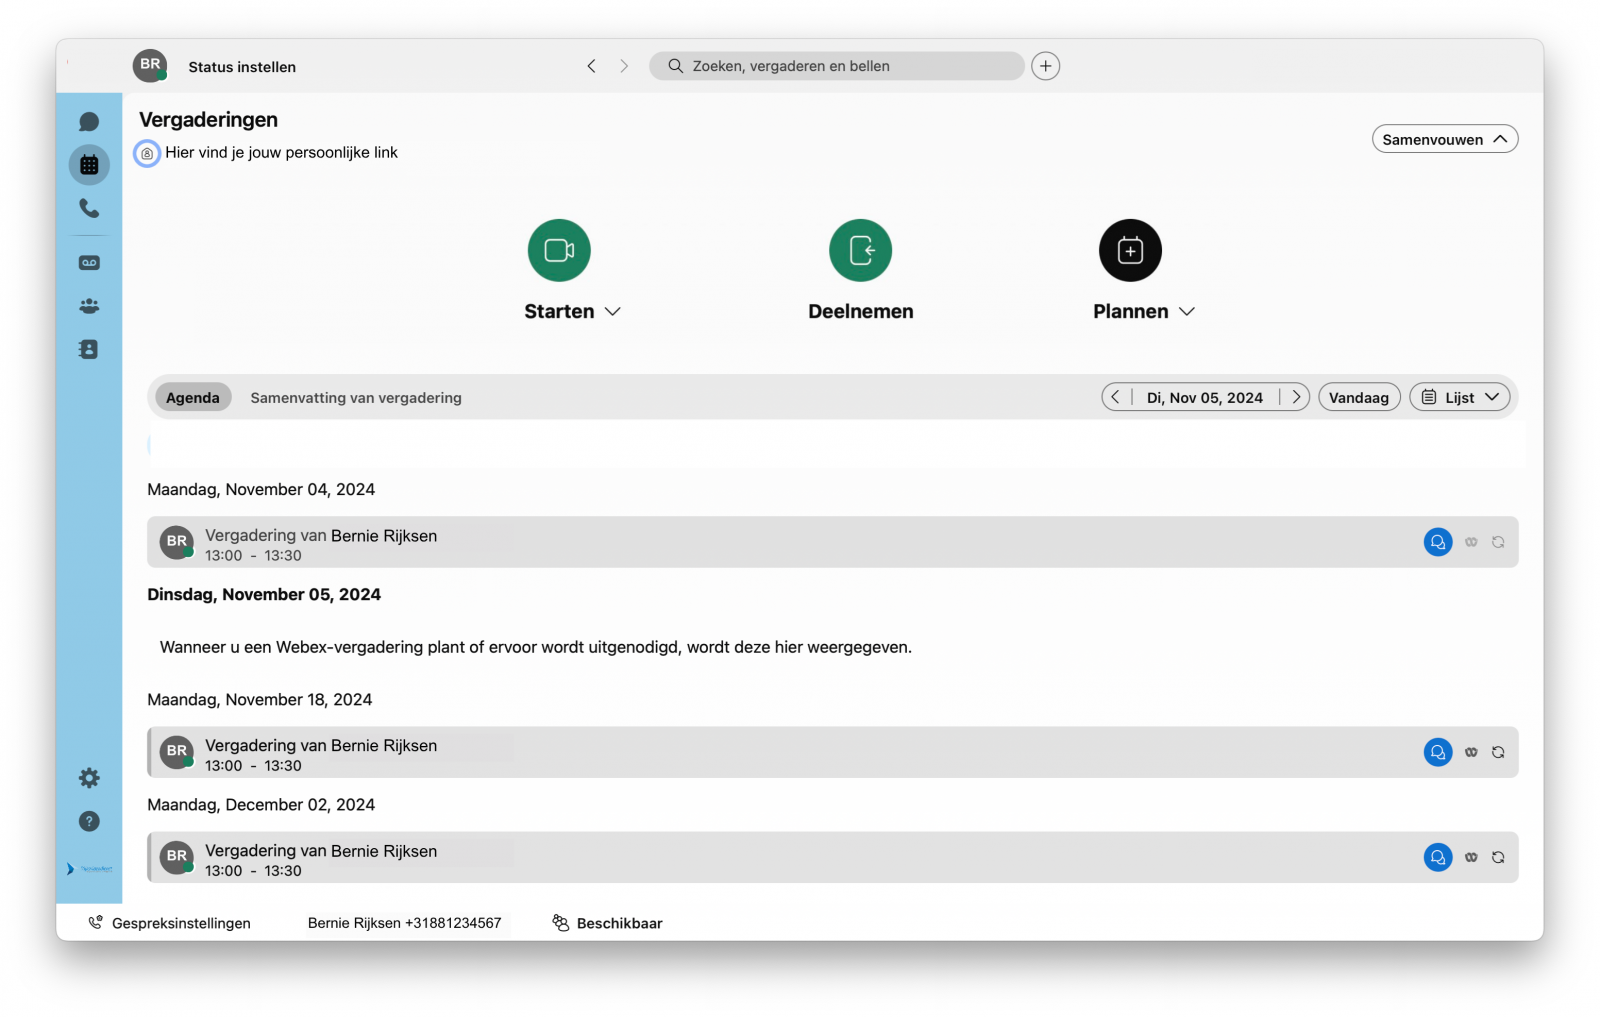
Task: Open the Messaging chat icon in sidebar
Action: click(x=89, y=122)
